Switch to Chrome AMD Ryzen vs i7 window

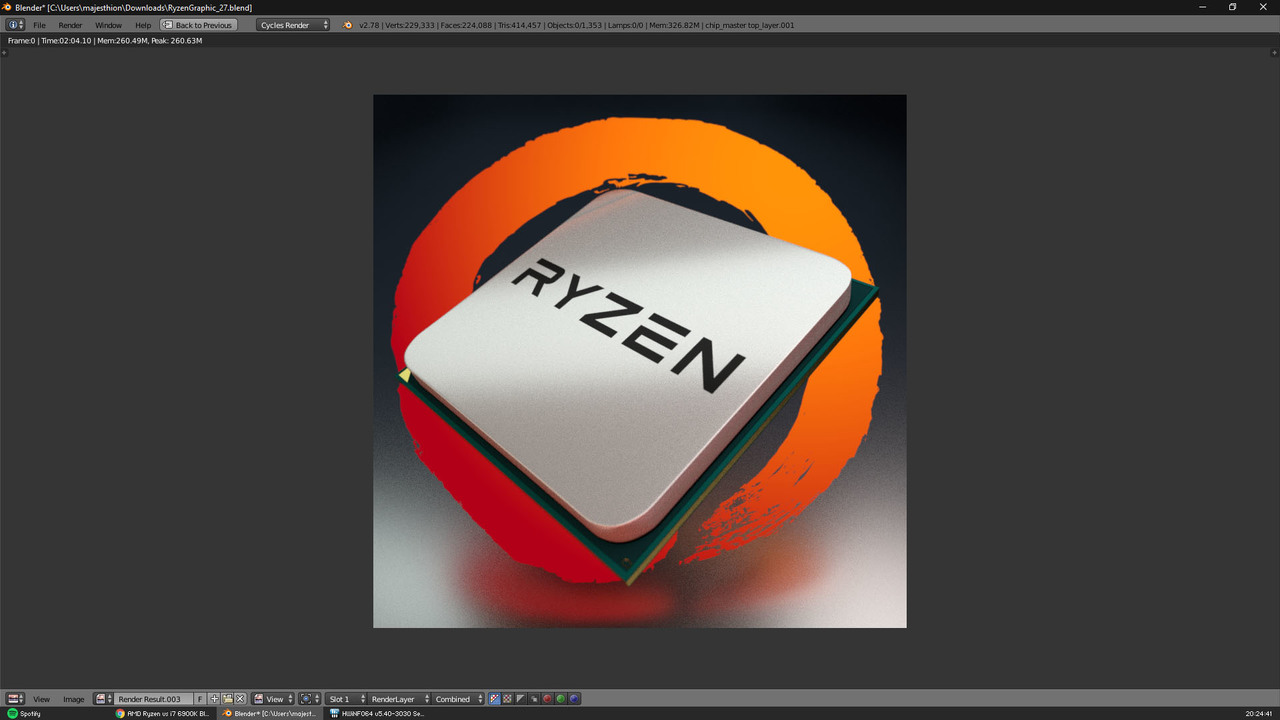(x=163, y=714)
